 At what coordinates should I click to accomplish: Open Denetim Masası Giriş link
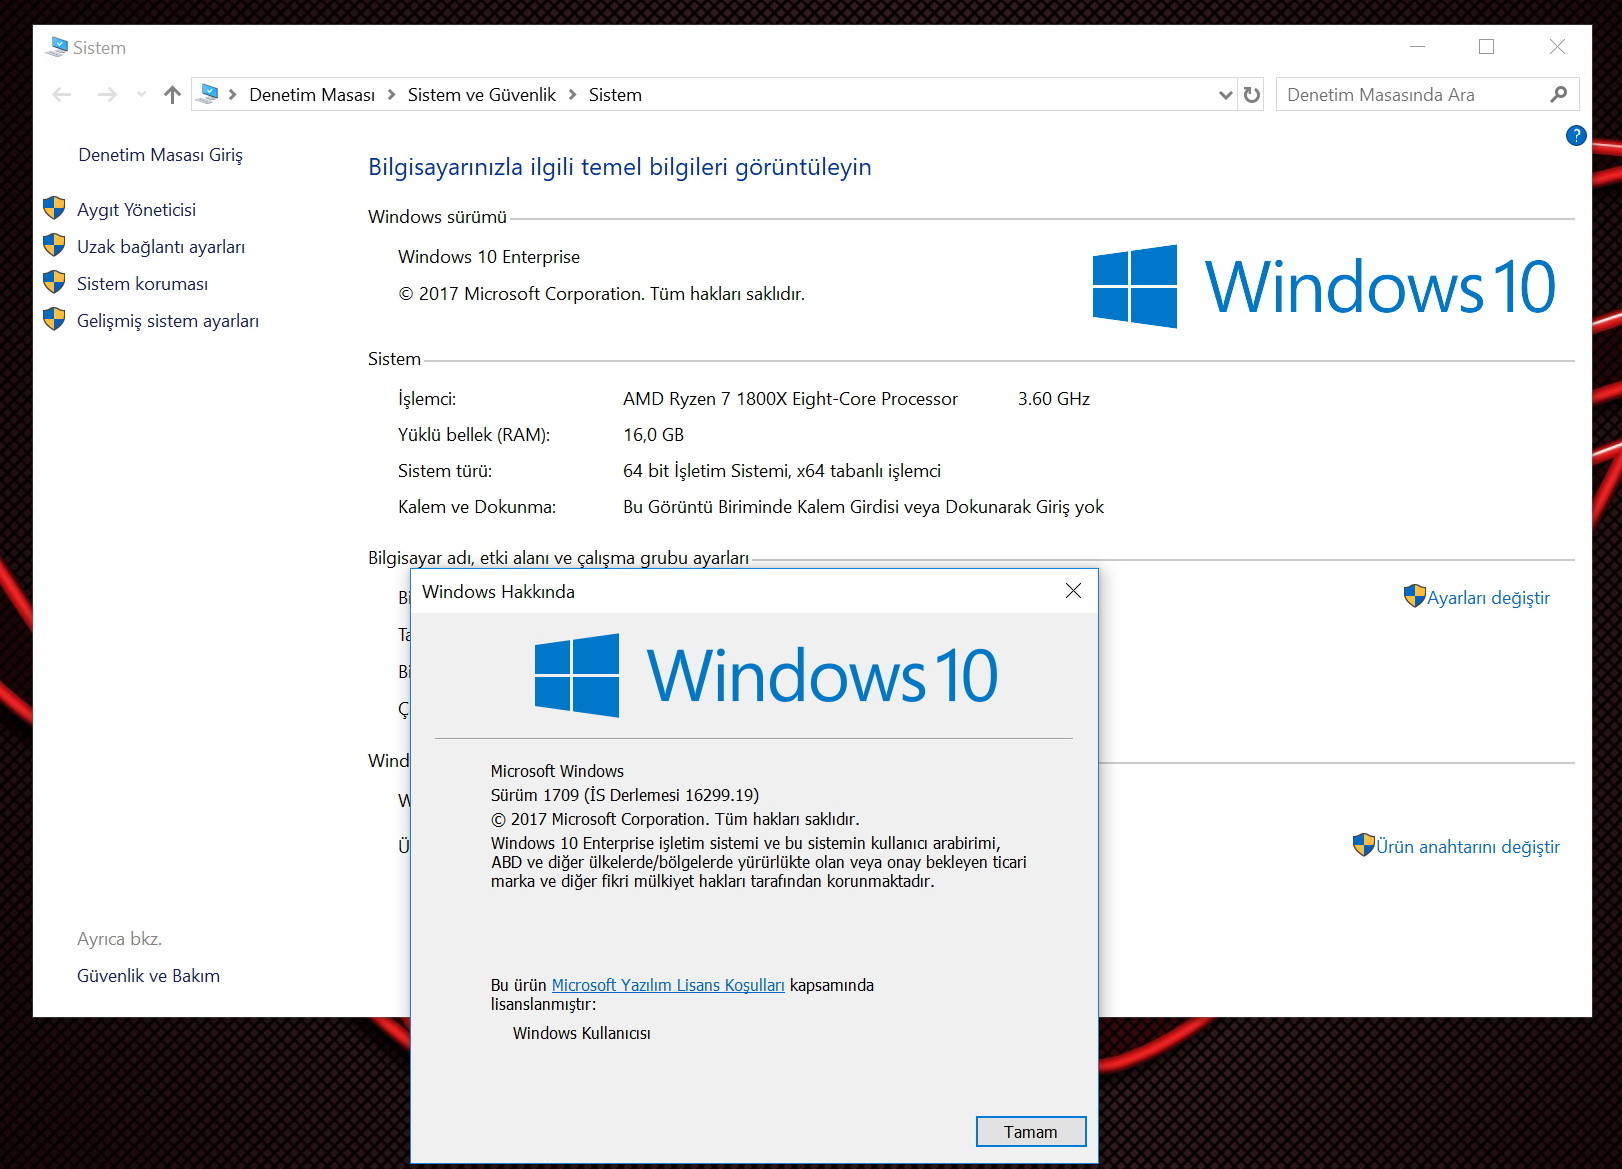pyautogui.click(x=160, y=155)
